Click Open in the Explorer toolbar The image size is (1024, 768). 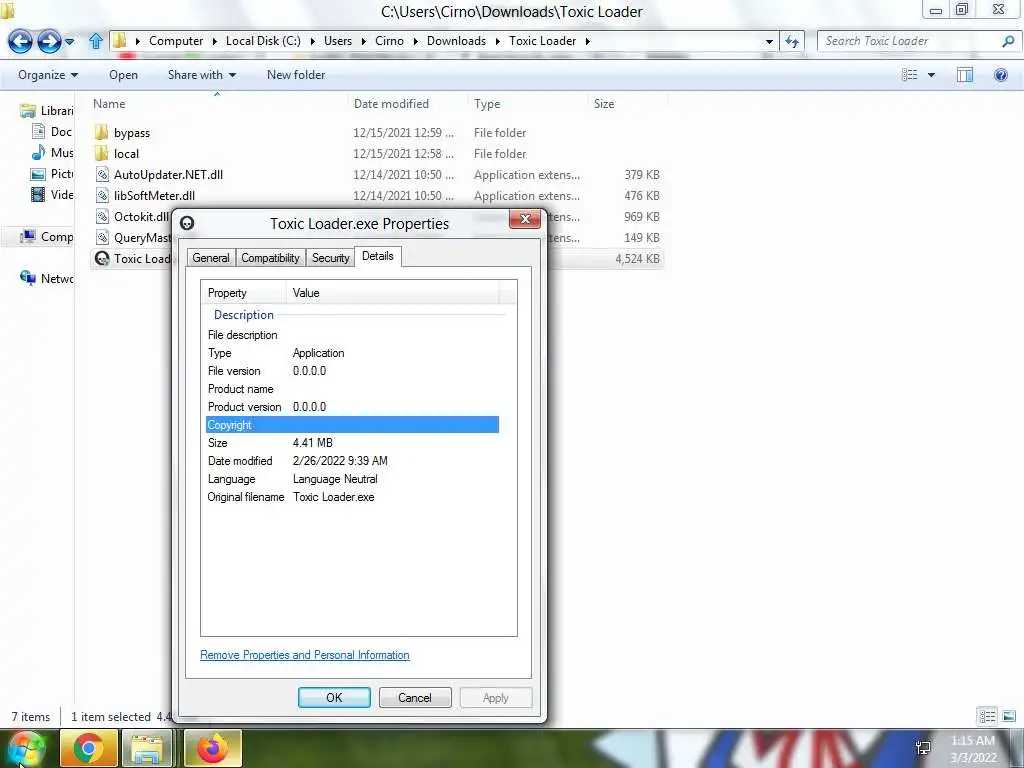tap(123, 75)
